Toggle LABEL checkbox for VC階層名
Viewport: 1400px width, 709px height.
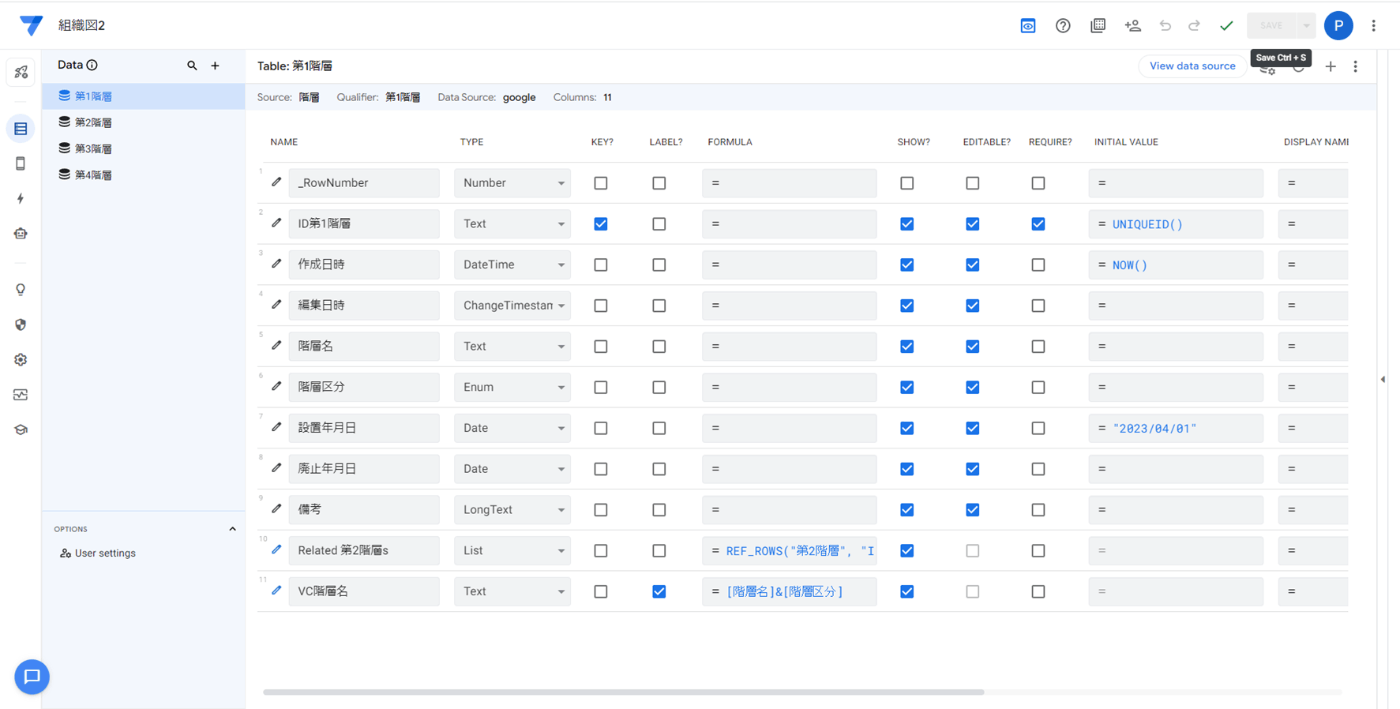[x=659, y=592]
